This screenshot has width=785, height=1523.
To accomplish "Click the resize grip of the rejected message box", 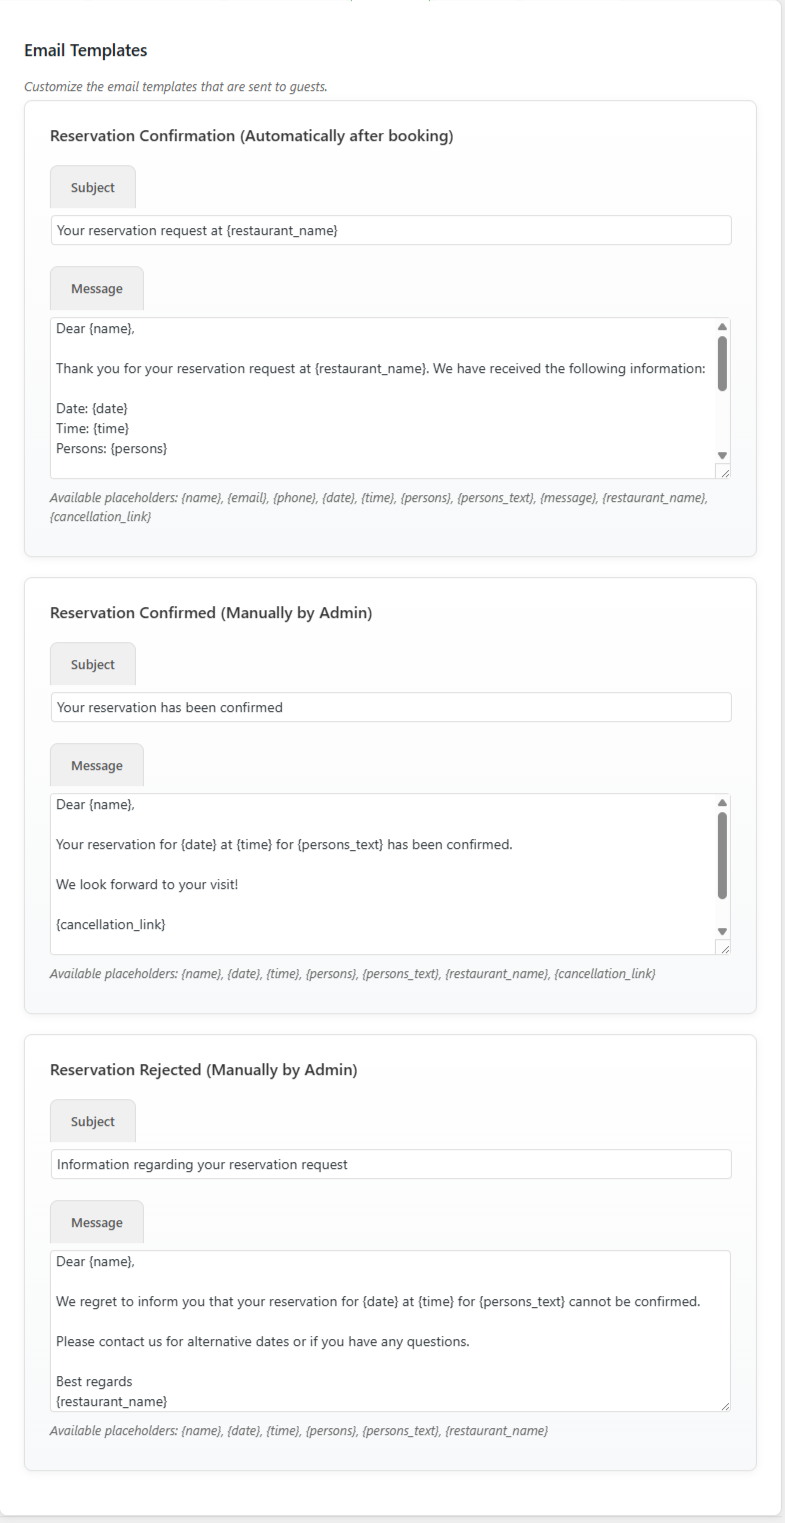I will 727,1406.
